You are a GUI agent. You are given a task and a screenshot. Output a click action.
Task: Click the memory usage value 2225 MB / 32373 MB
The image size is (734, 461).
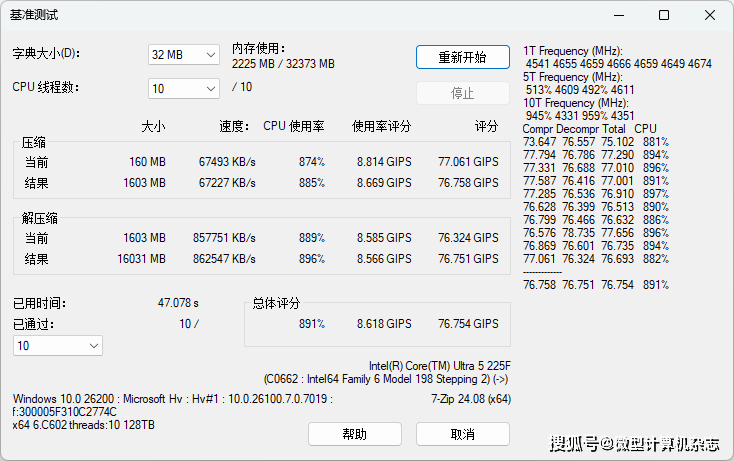click(x=283, y=64)
